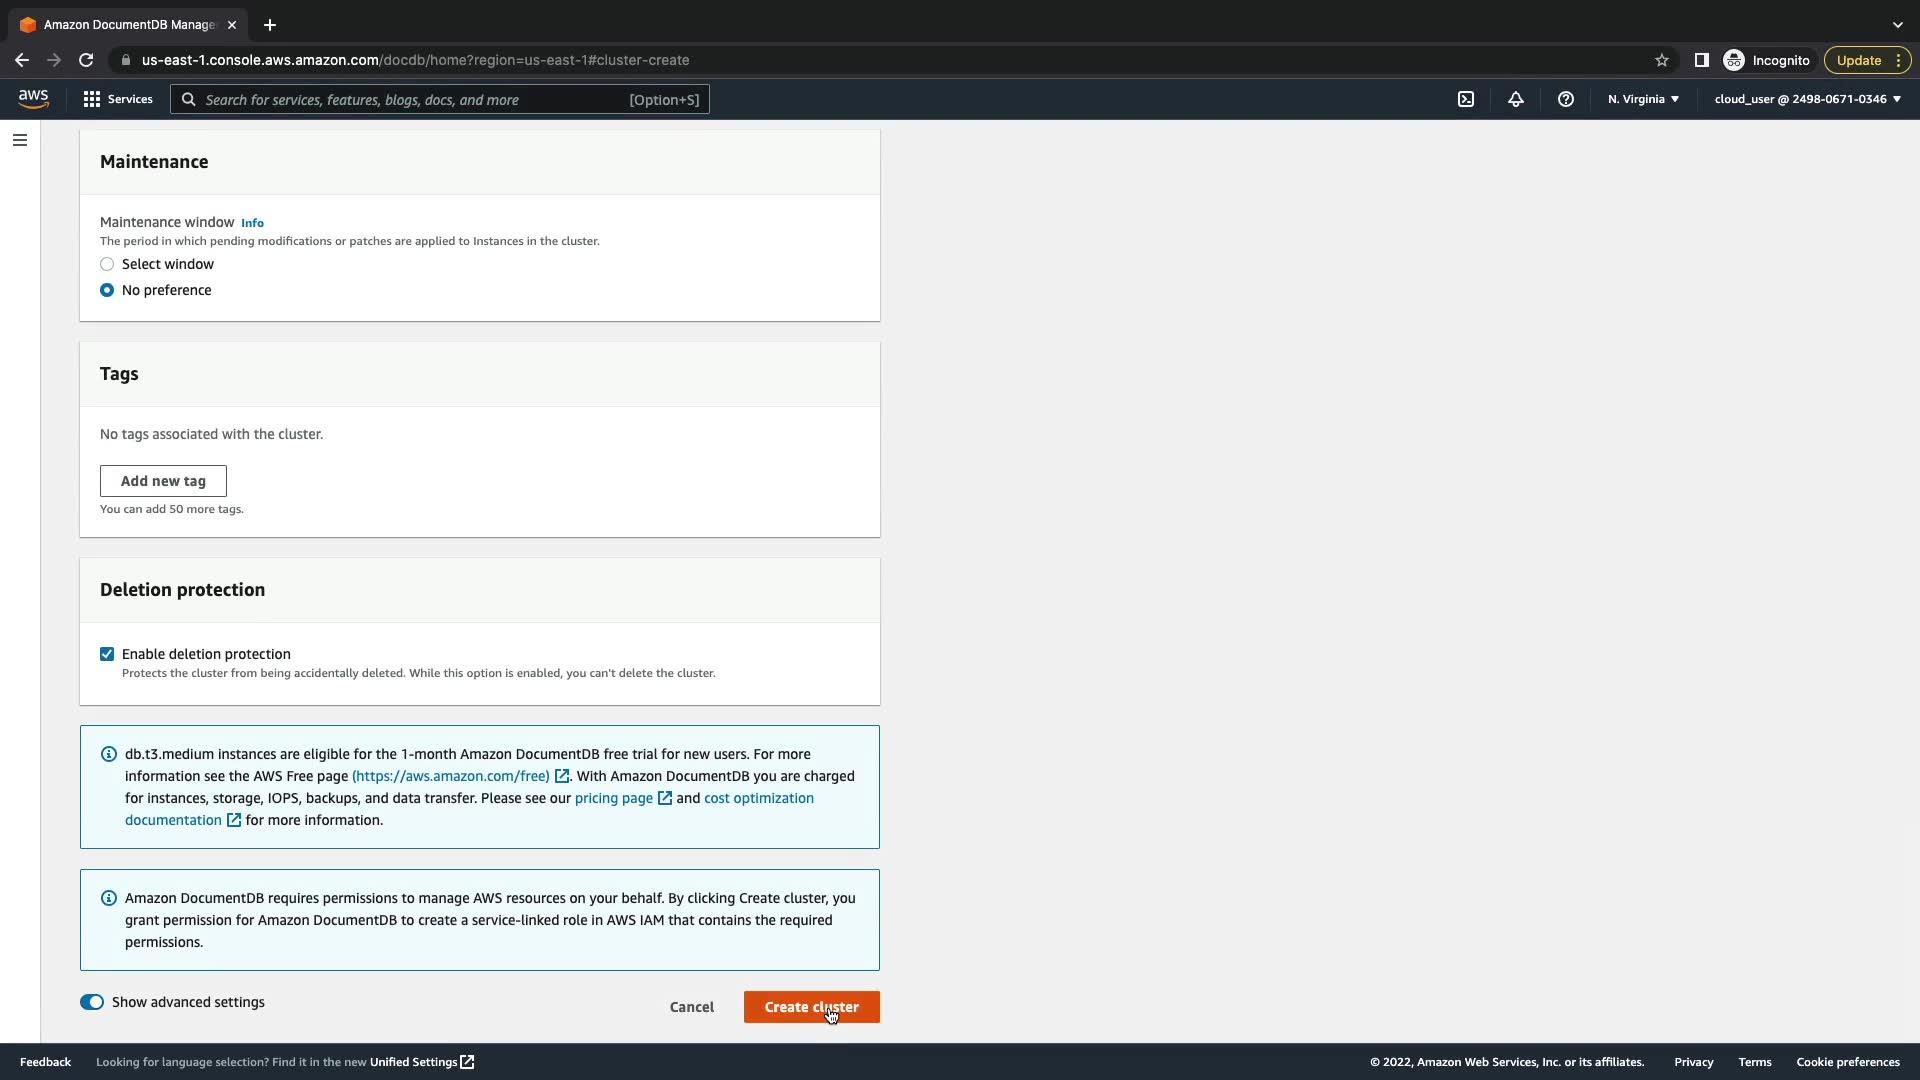This screenshot has height=1080, width=1920.
Task: Click the Services grid icon
Action: [x=92, y=99]
